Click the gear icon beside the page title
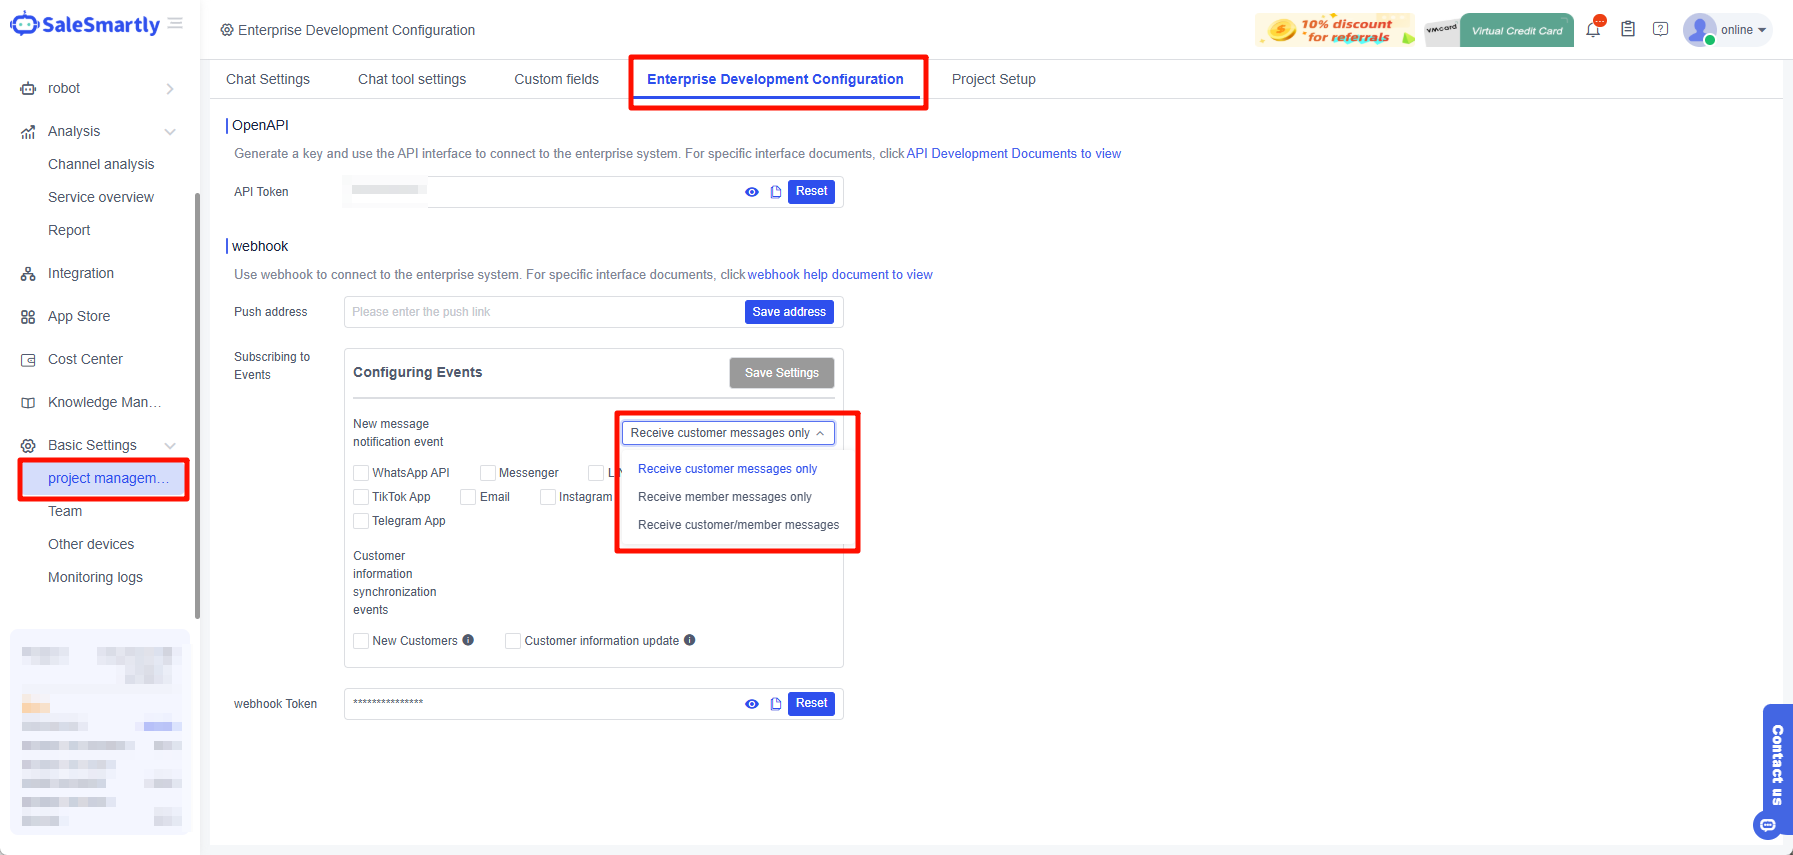 pyautogui.click(x=227, y=30)
